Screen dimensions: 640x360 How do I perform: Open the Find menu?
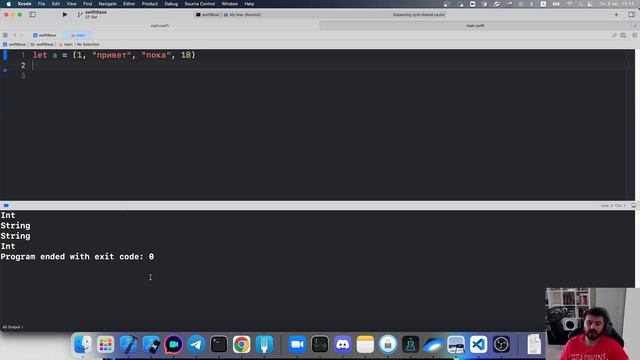click(87, 4)
